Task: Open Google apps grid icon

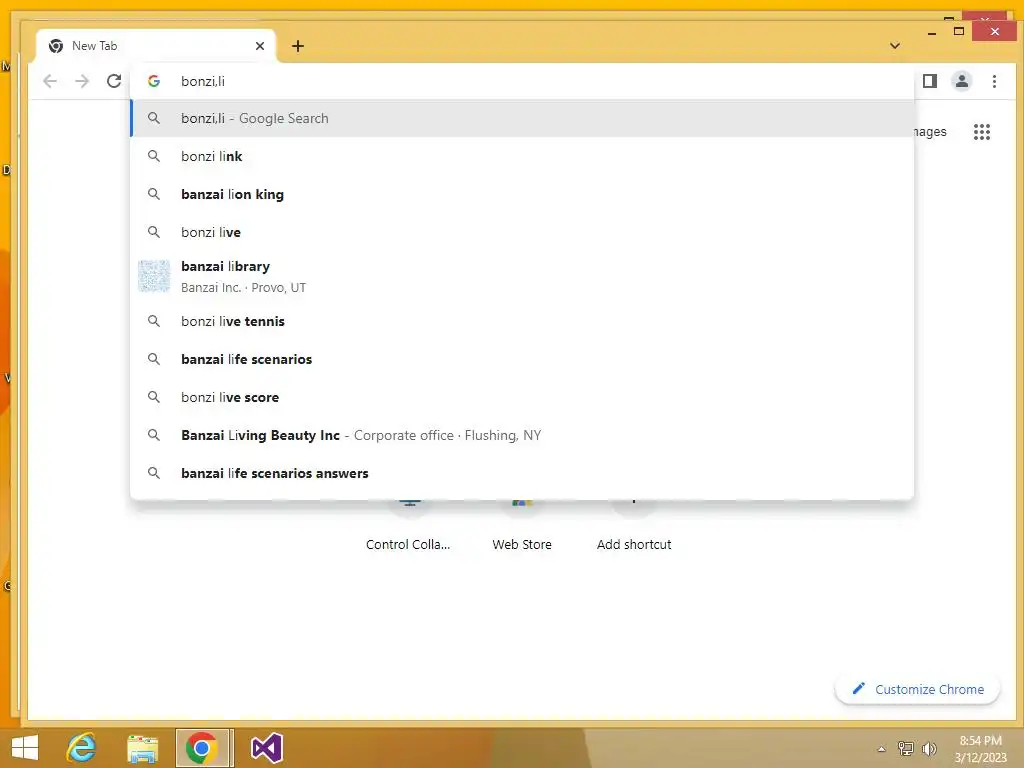Action: pyautogui.click(x=982, y=132)
